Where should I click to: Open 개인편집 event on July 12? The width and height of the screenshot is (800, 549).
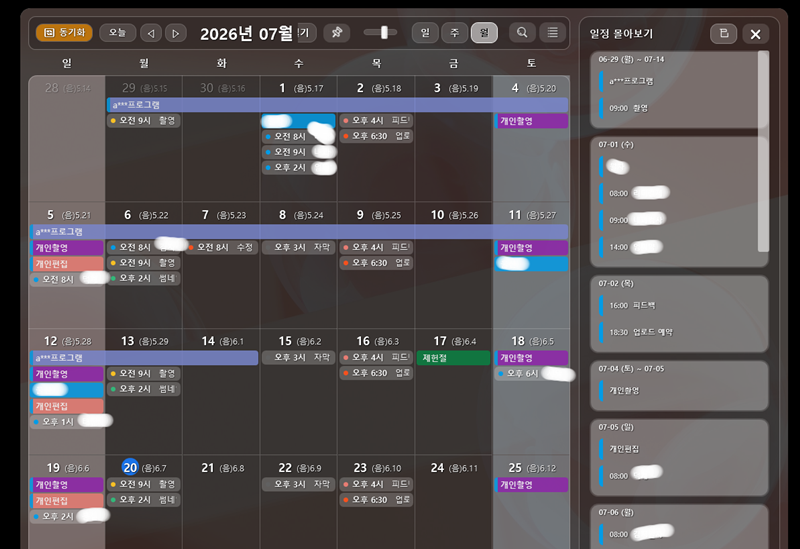click(67, 406)
